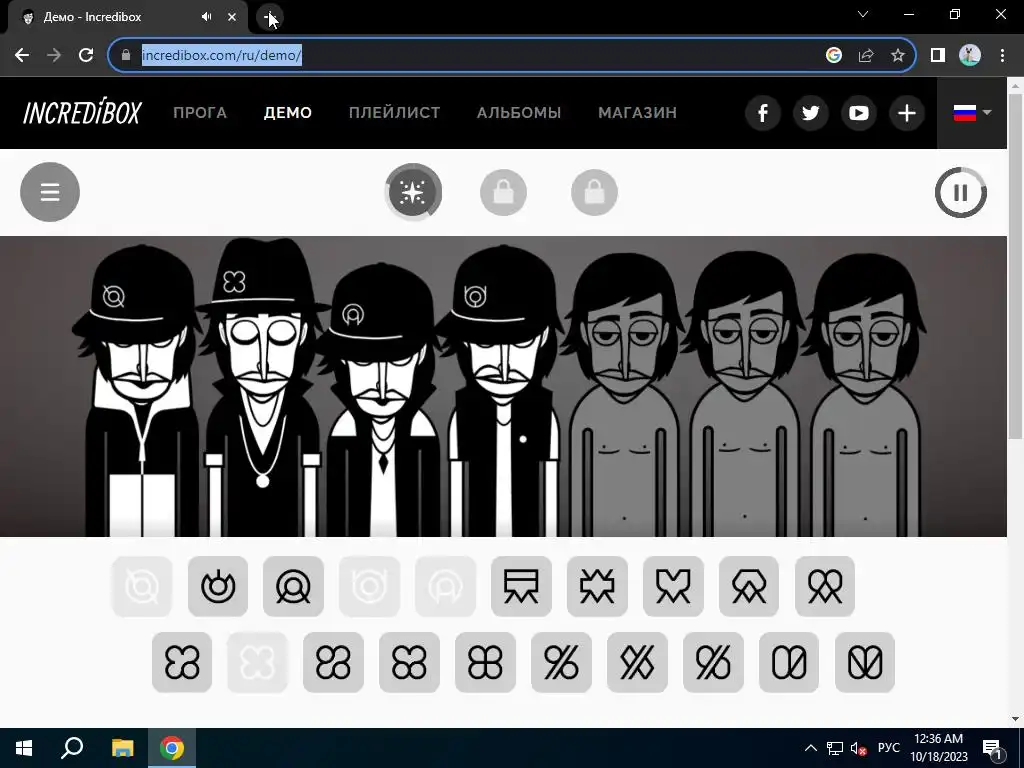
Task: Select the second beat icon in the top row
Action: click(217, 586)
